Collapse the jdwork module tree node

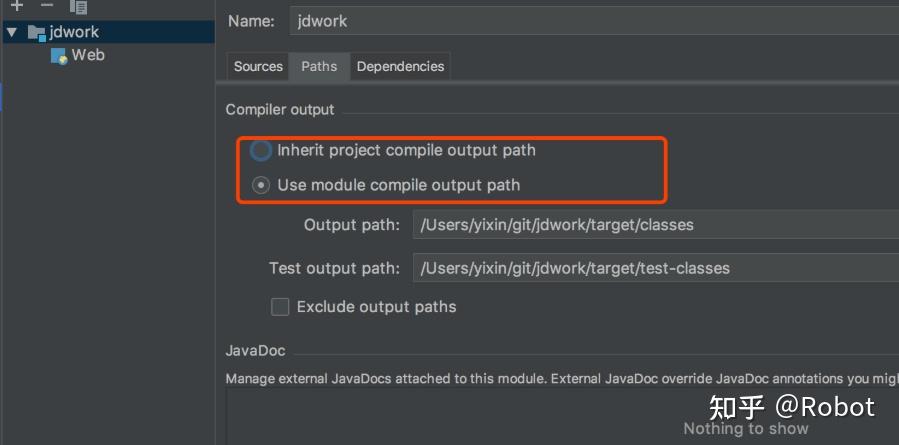(12, 32)
